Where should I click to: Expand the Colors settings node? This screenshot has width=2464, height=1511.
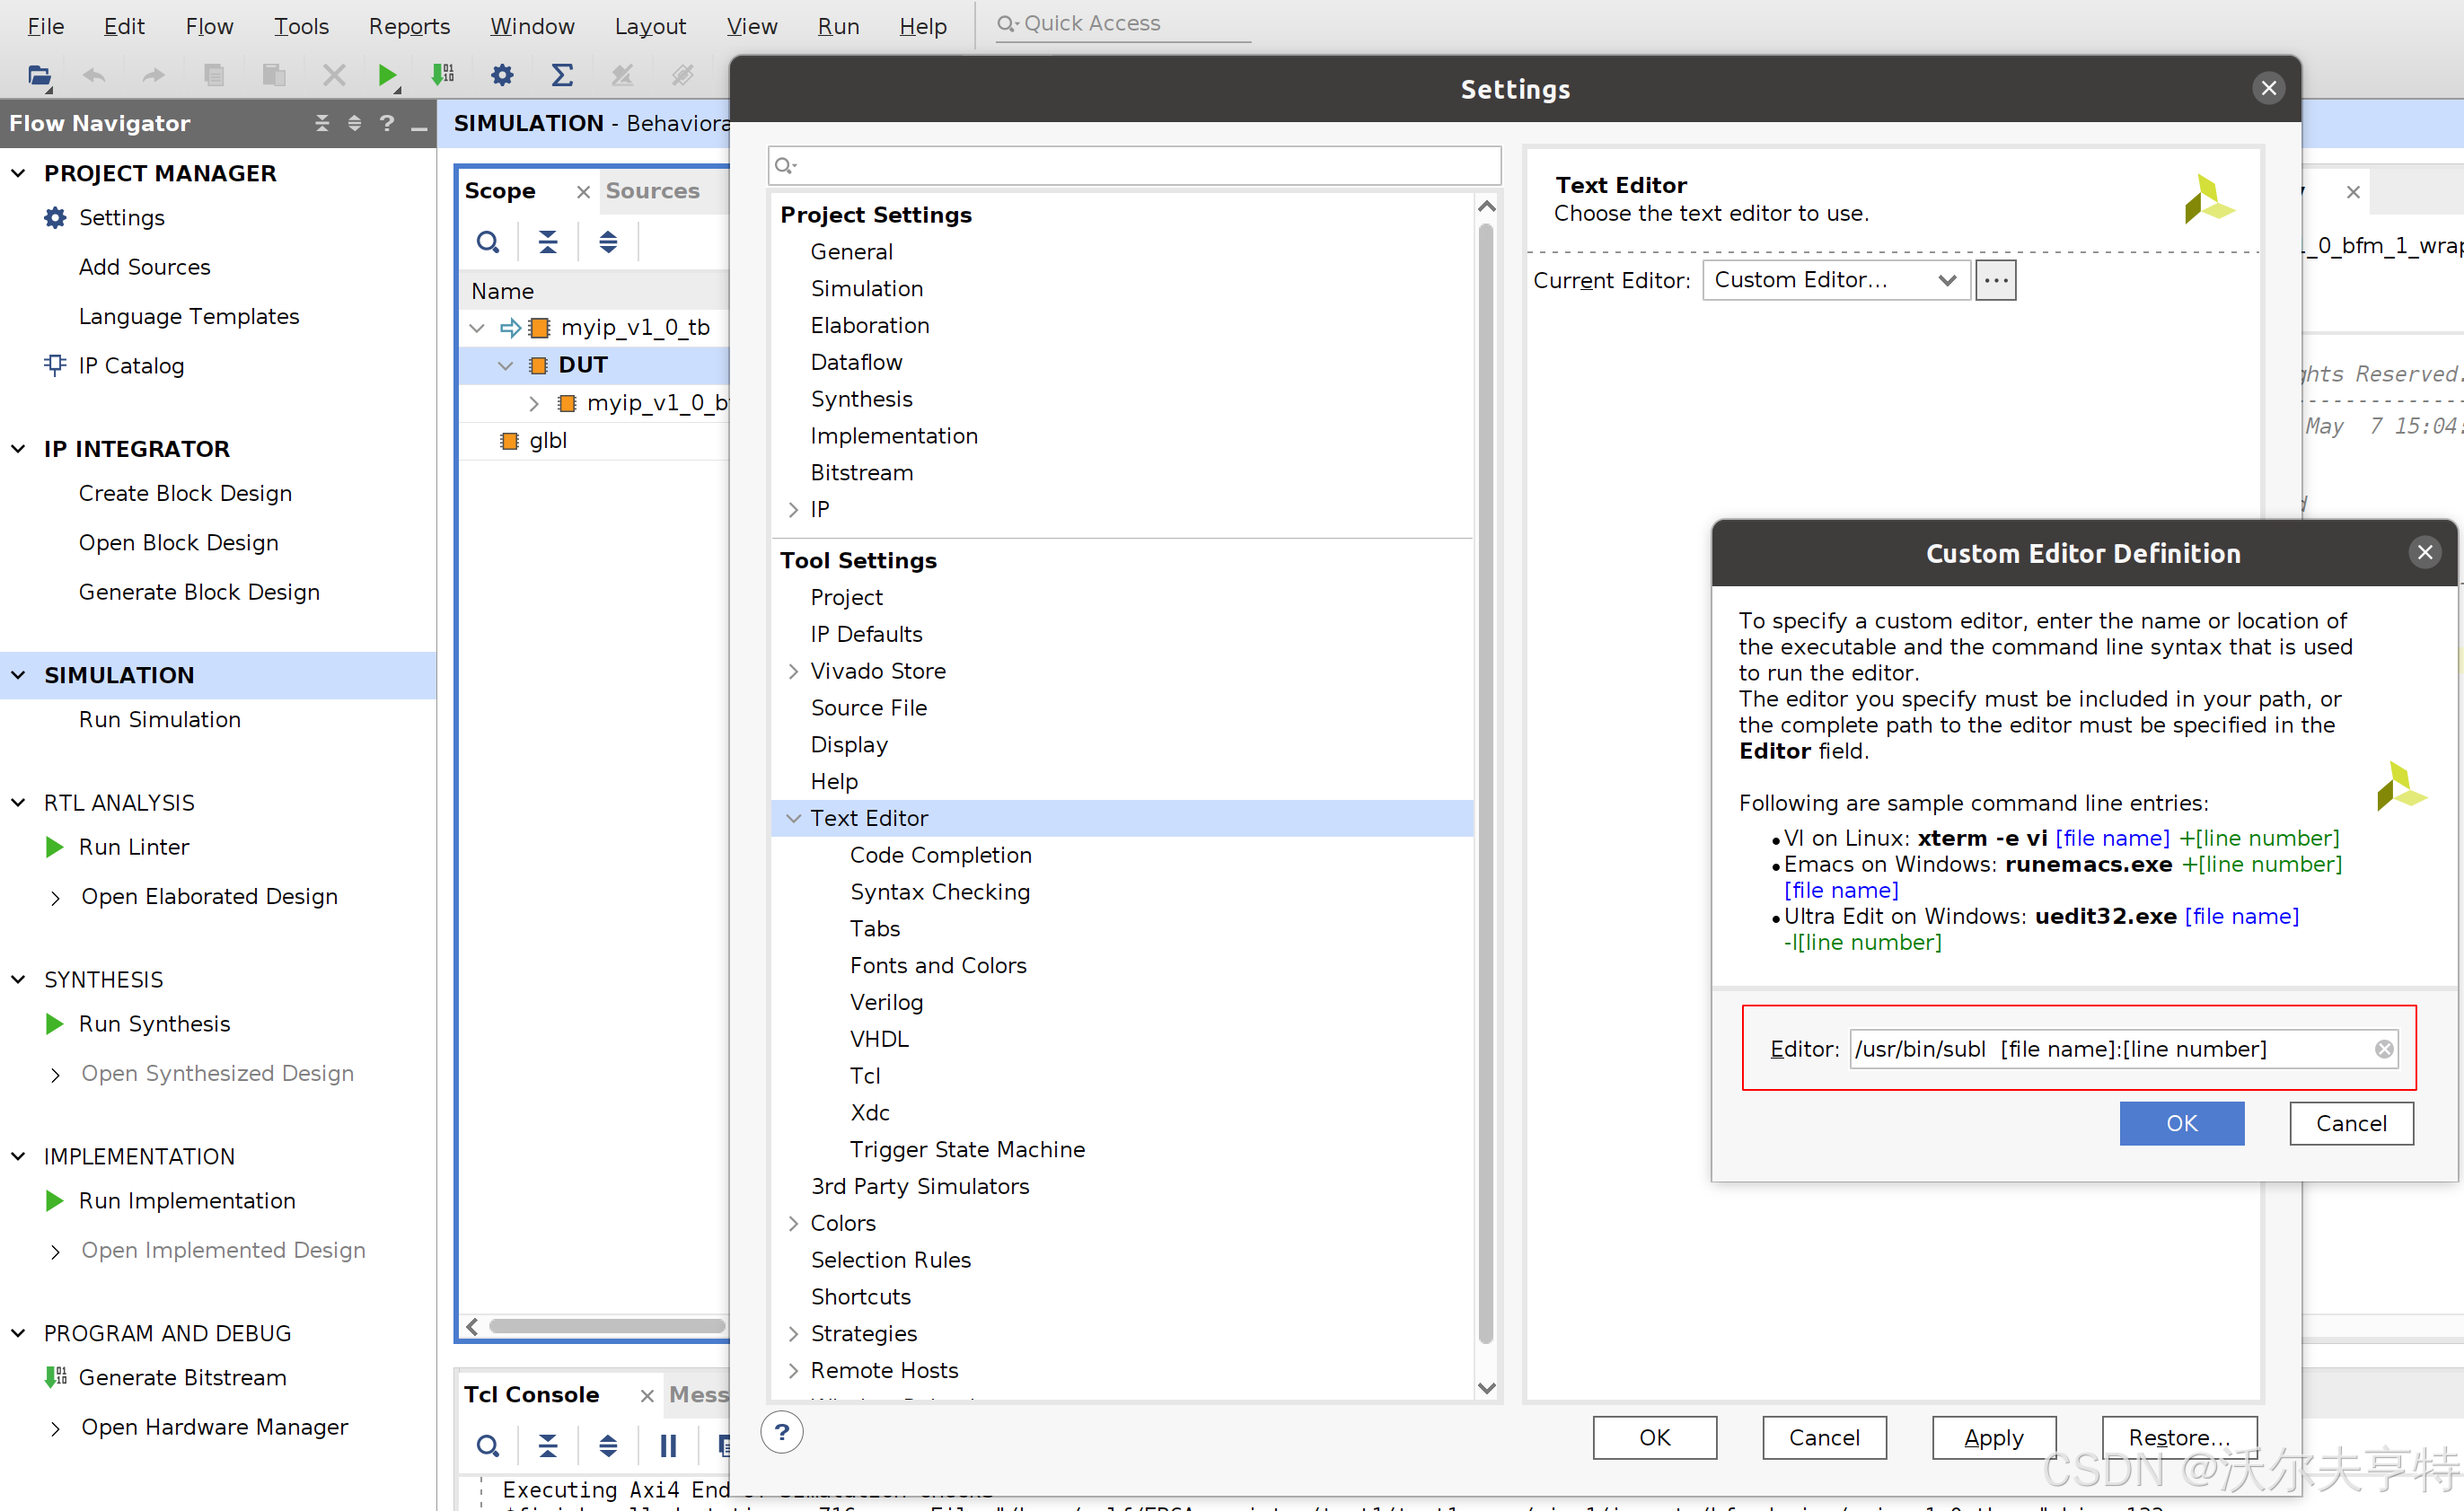pyautogui.click(x=794, y=1223)
